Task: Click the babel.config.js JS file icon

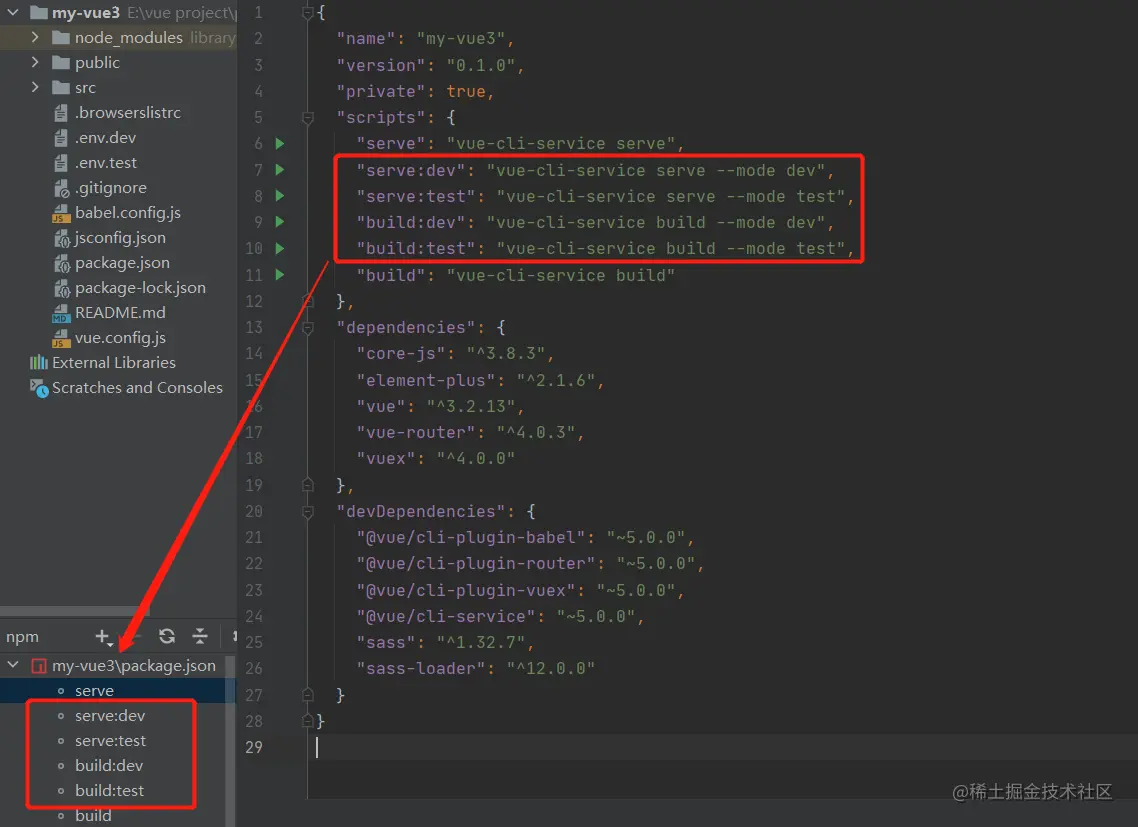Action: click(61, 213)
